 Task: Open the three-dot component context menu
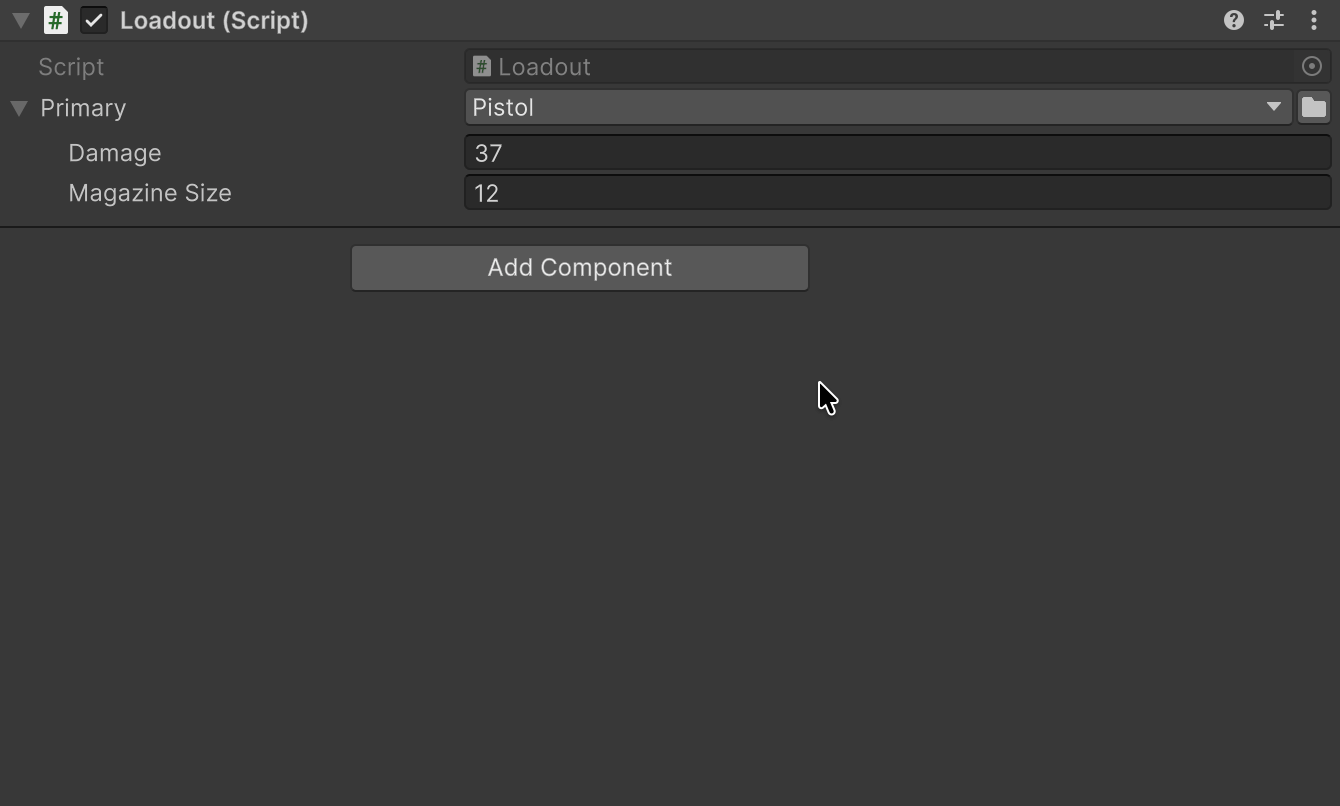coord(1314,20)
